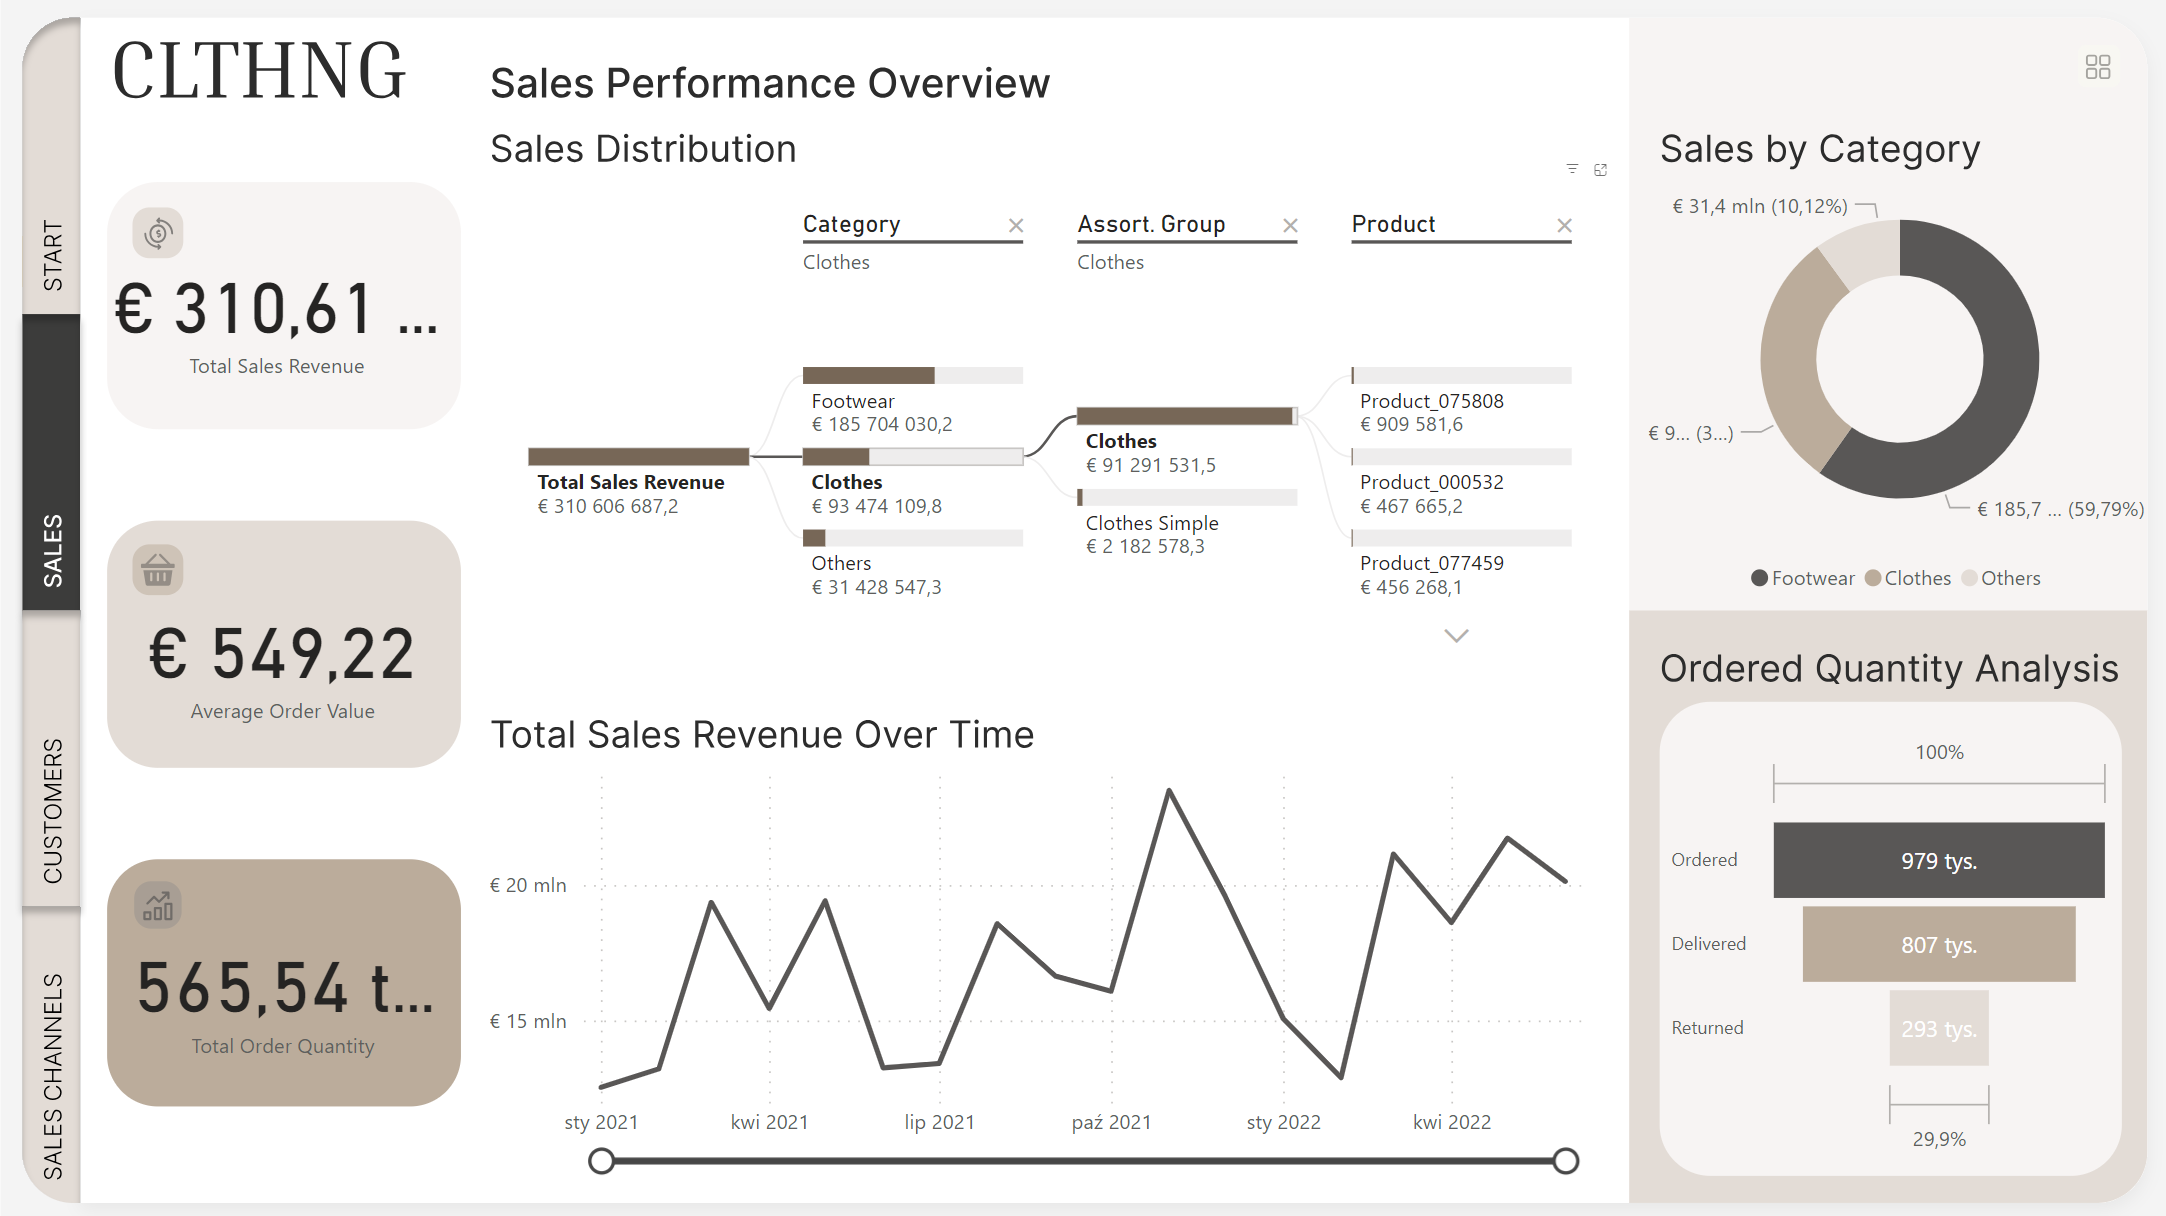This screenshot has width=2166, height=1216.
Task: Open focus mode for the Sales Distribution visual
Action: tap(1600, 169)
